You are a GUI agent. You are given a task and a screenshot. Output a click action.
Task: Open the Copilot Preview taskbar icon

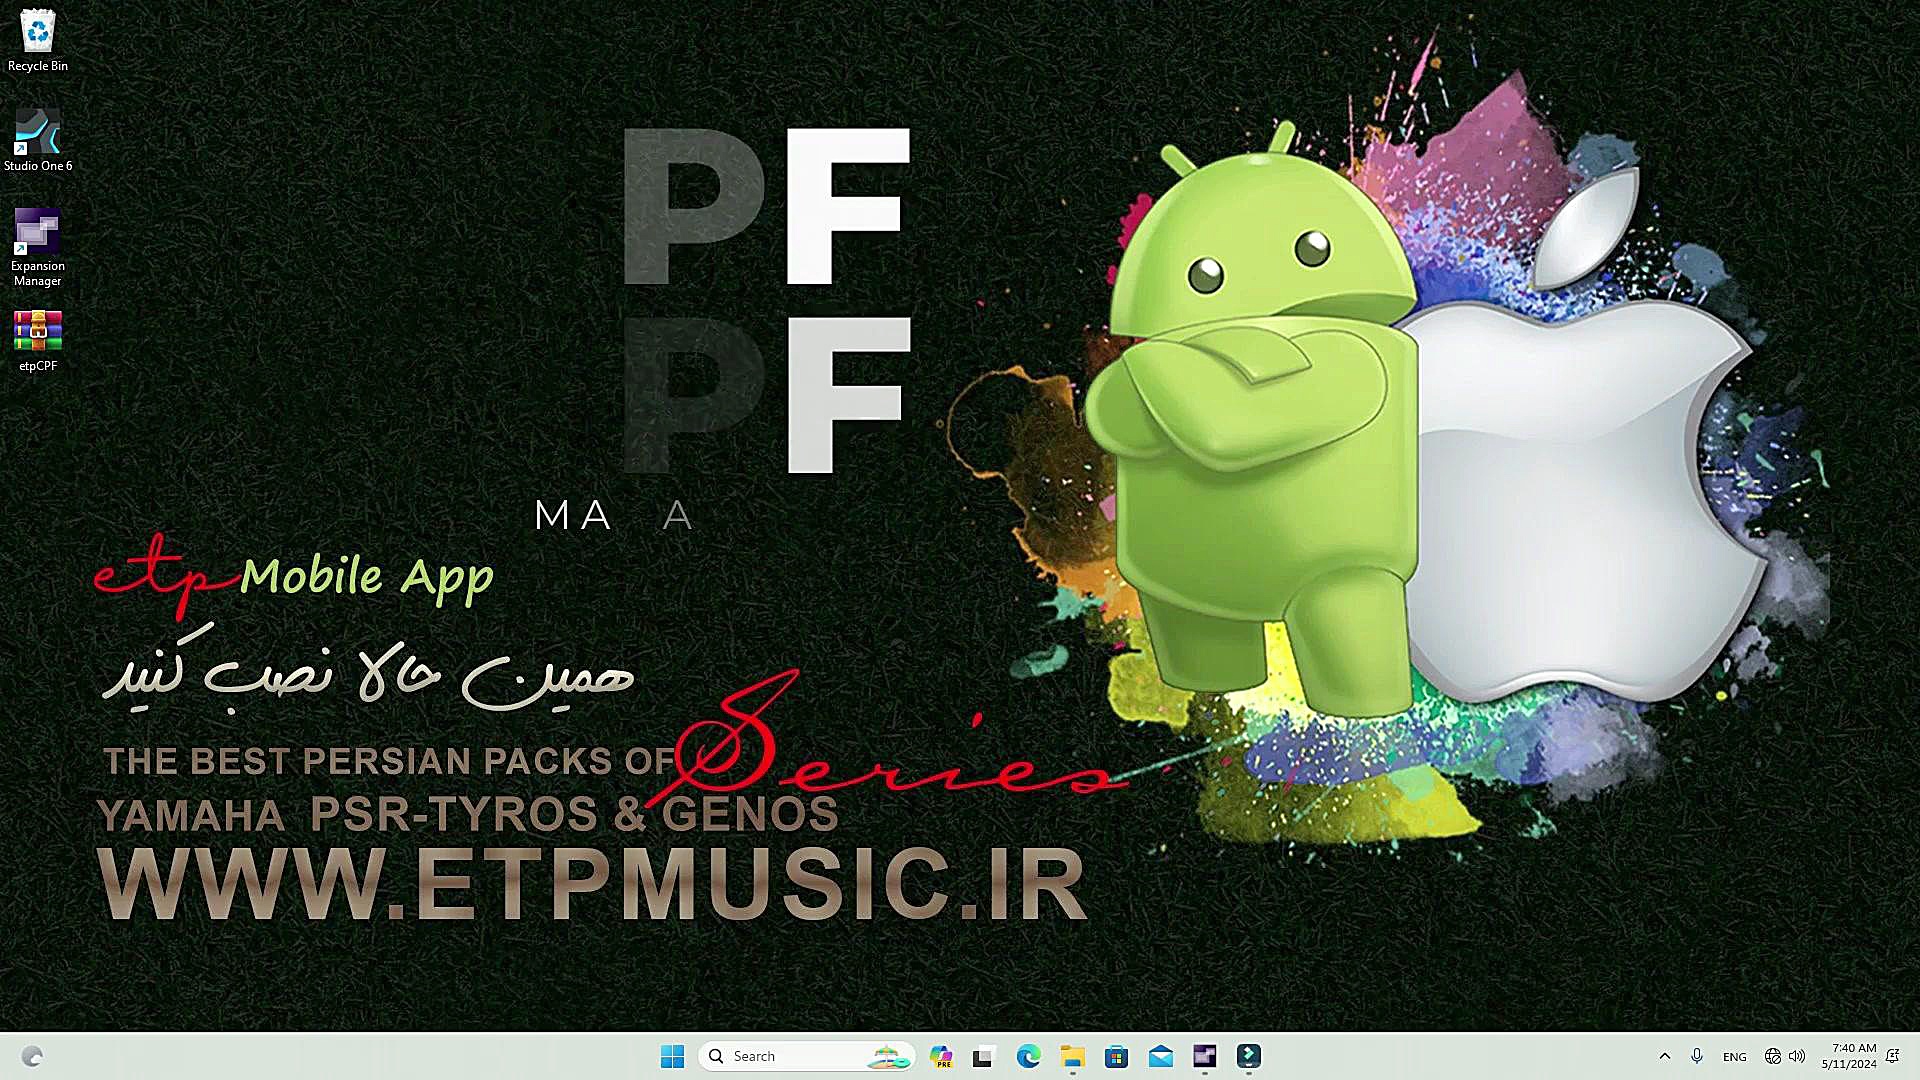(x=940, y=1056)
